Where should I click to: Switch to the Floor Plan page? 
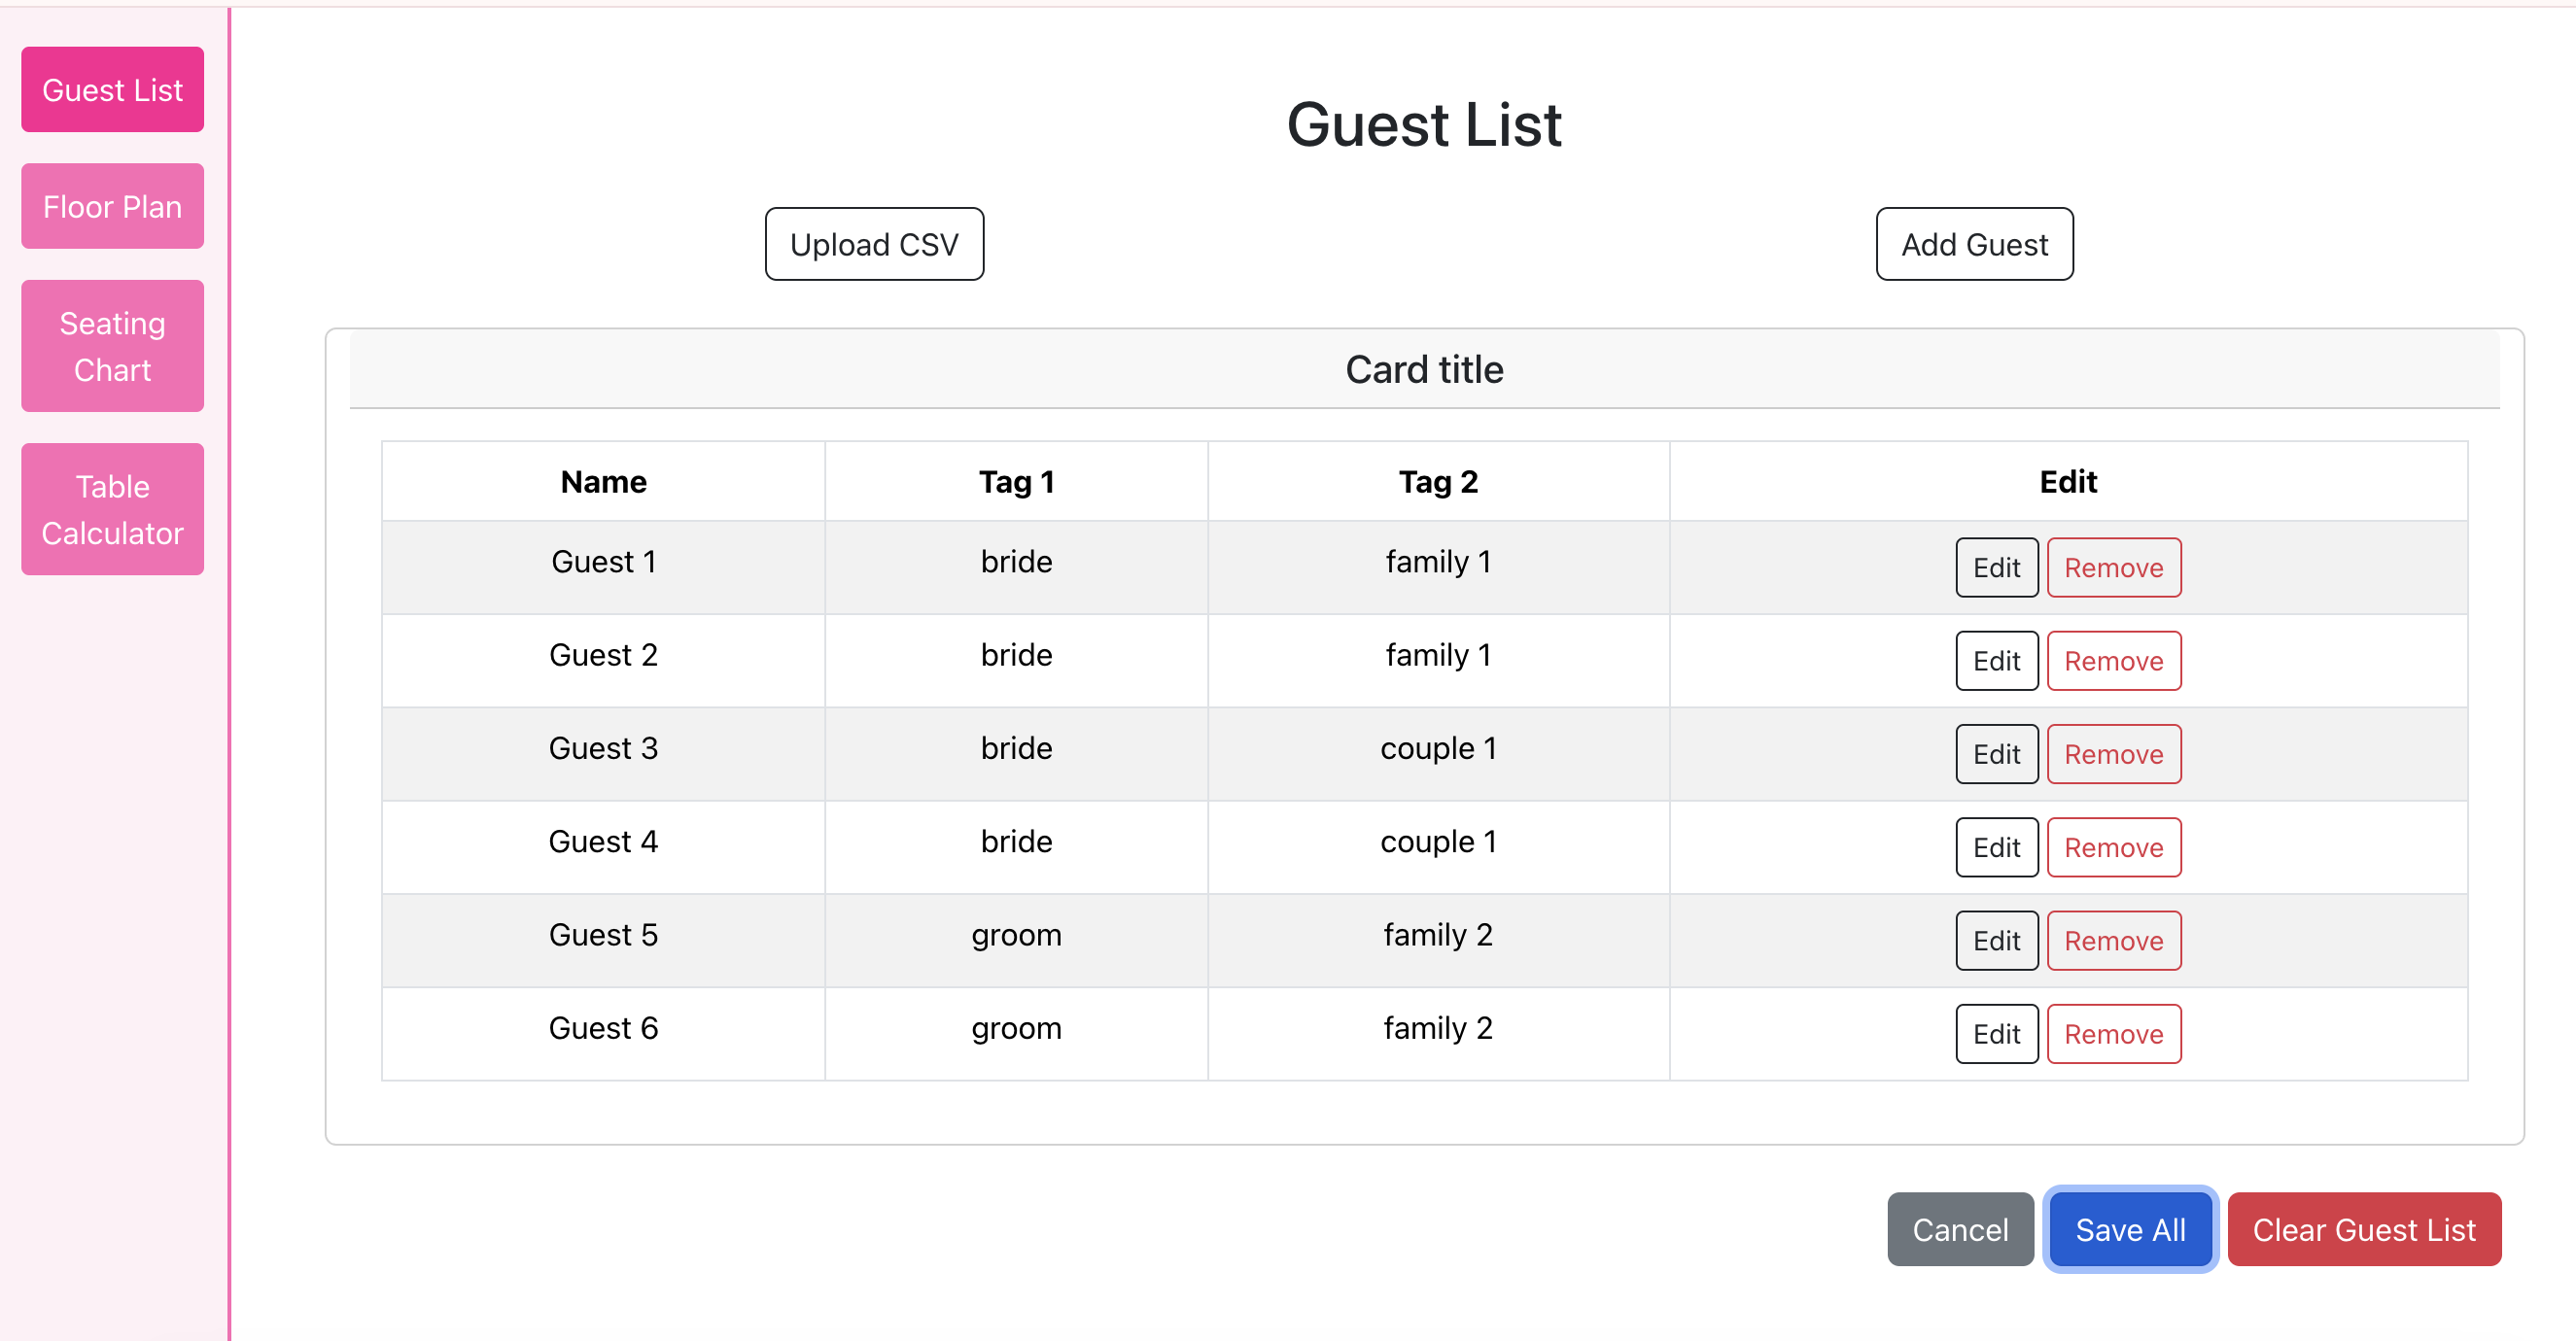click(112, 206)
